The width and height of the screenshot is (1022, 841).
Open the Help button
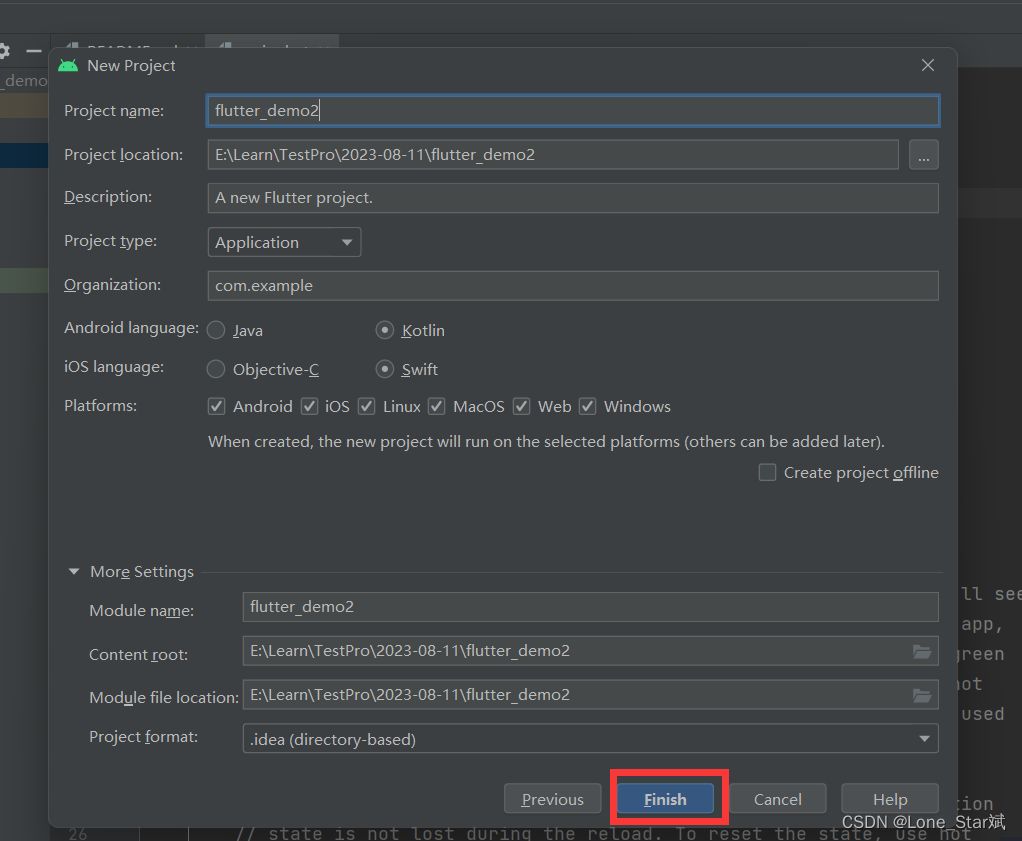click(890, 799)
